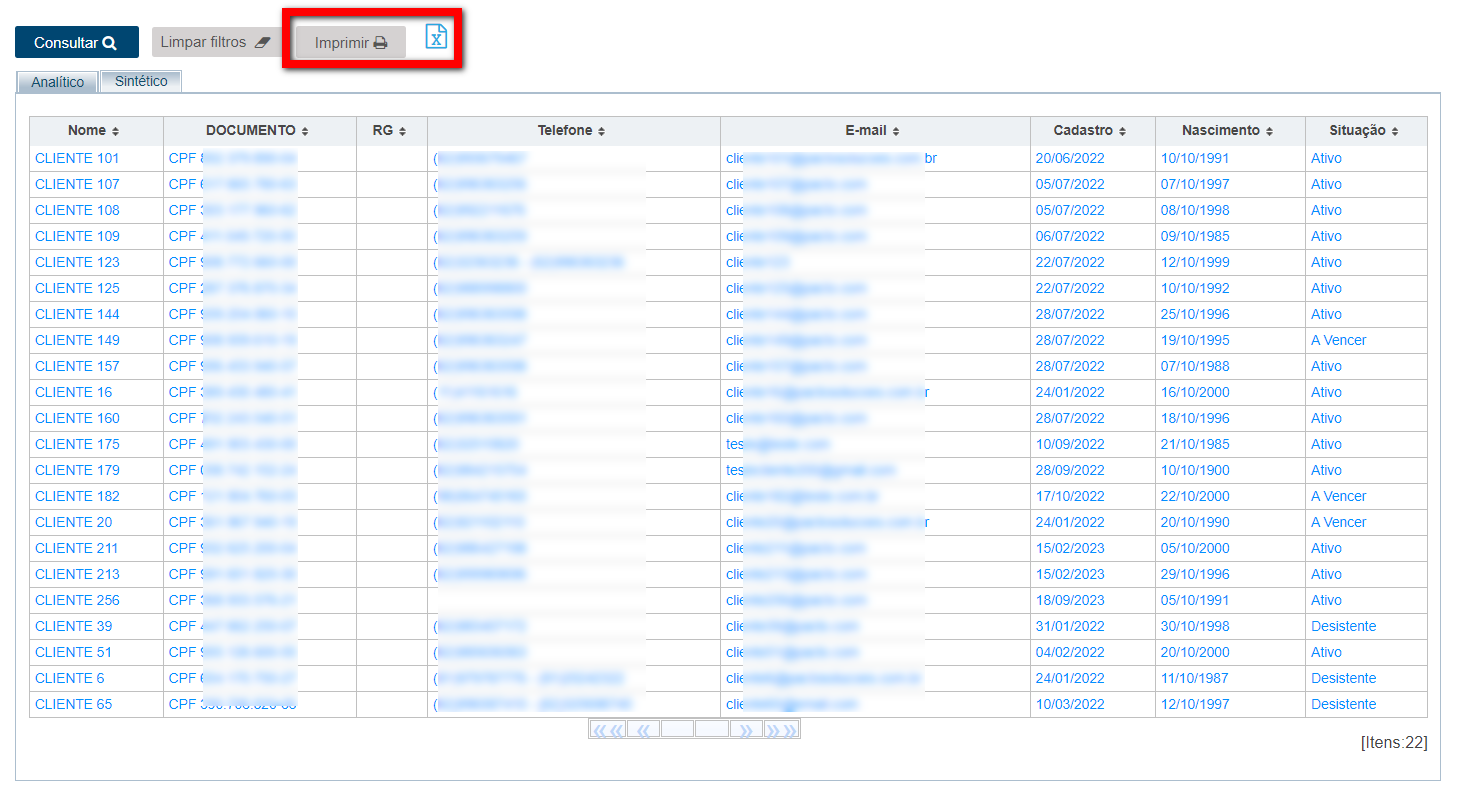Click the RG column sort icon
This screenshot has height=791, width=1464.
pos(403,132)
